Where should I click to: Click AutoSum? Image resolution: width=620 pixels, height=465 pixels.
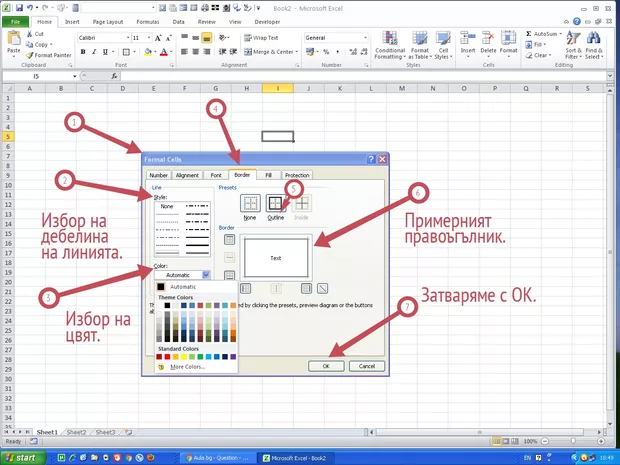[544, 34]
